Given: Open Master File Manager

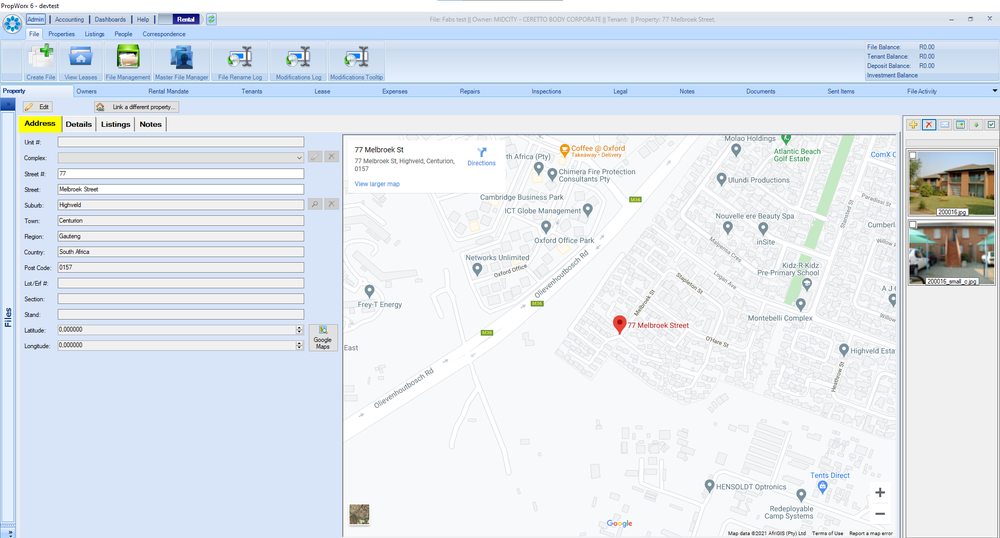Looking at the screenshot, I should coord(182,62).
